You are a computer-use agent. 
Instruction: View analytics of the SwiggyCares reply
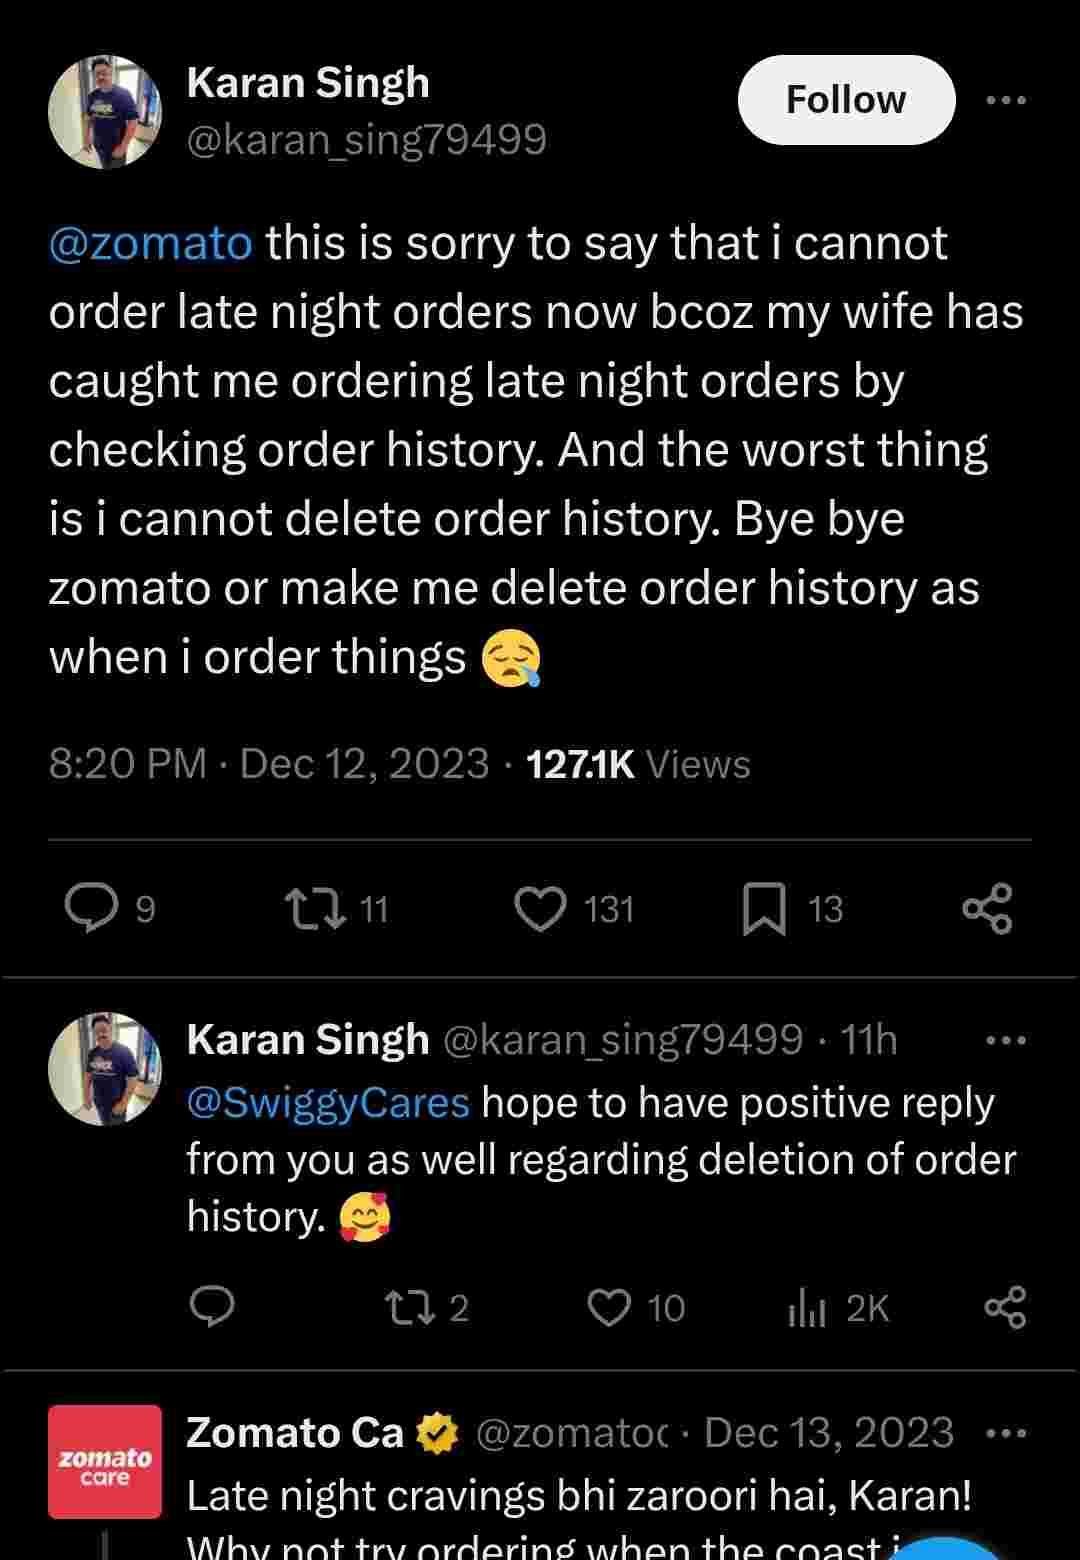point(808,1307)
